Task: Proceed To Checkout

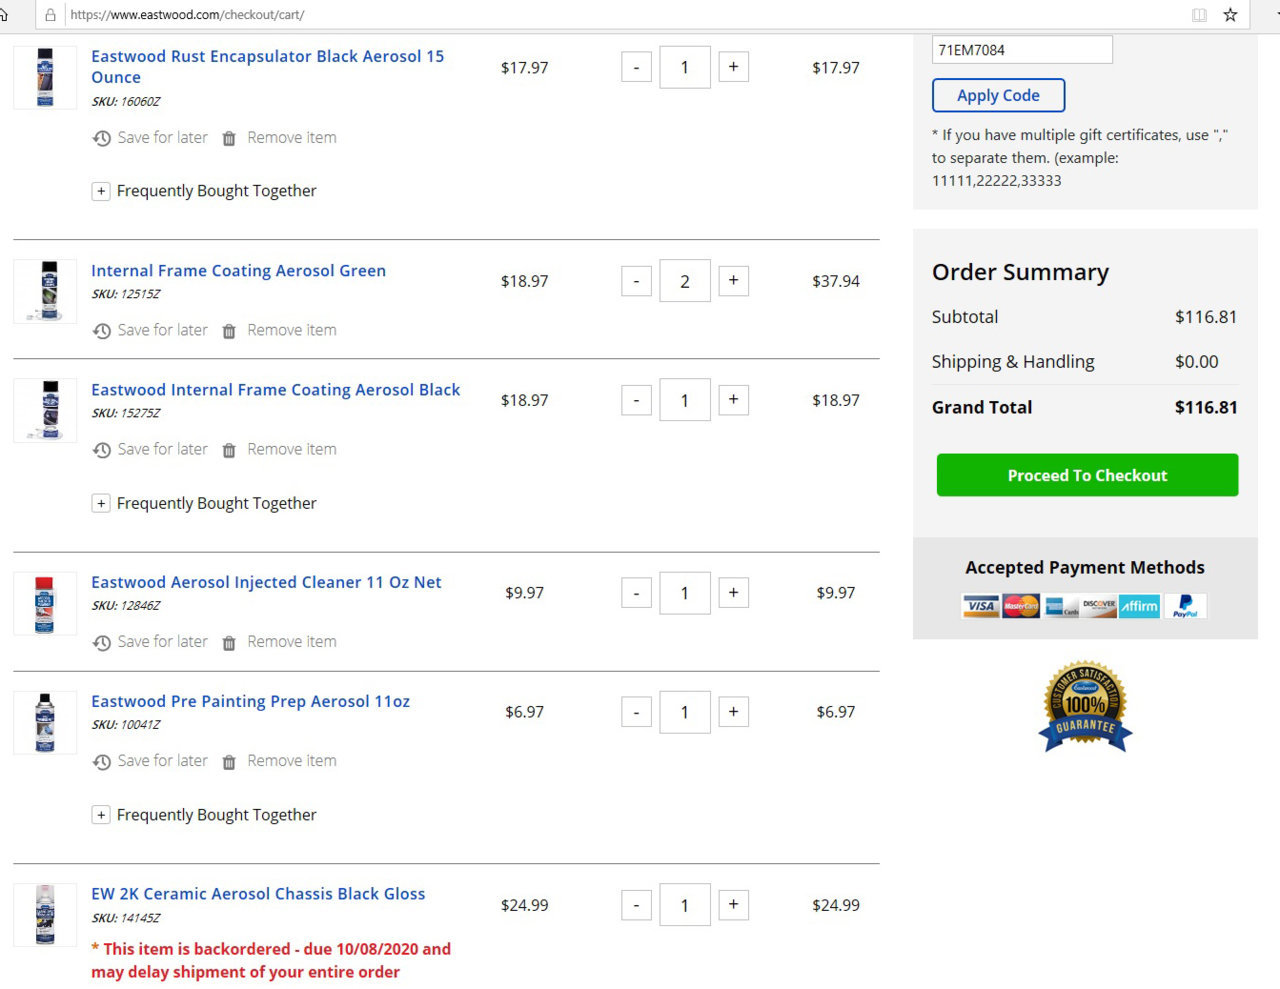Action: [1087, 475]
